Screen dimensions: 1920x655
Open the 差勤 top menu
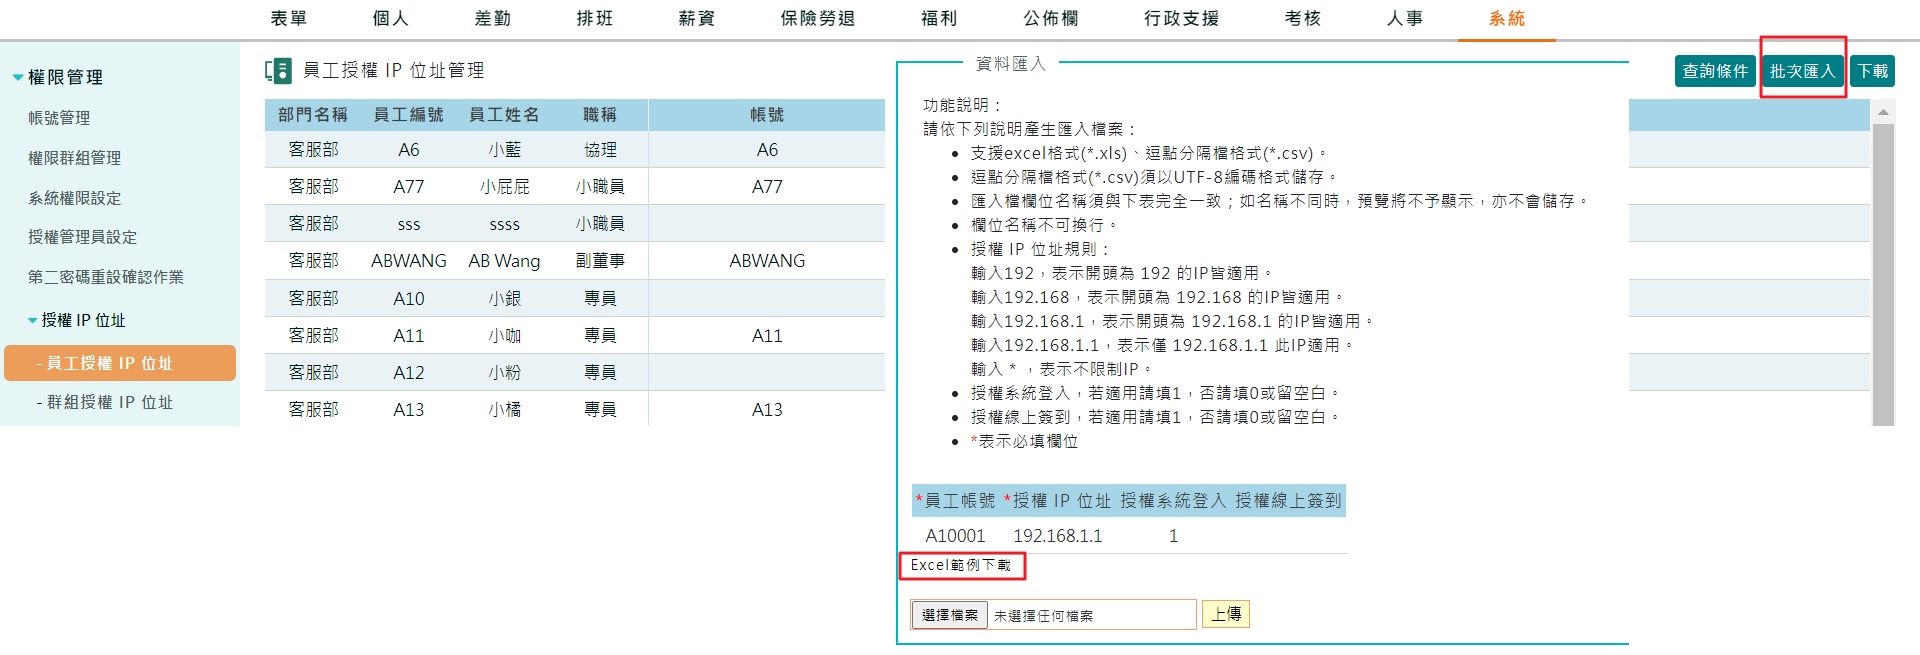tap(493, 18)
